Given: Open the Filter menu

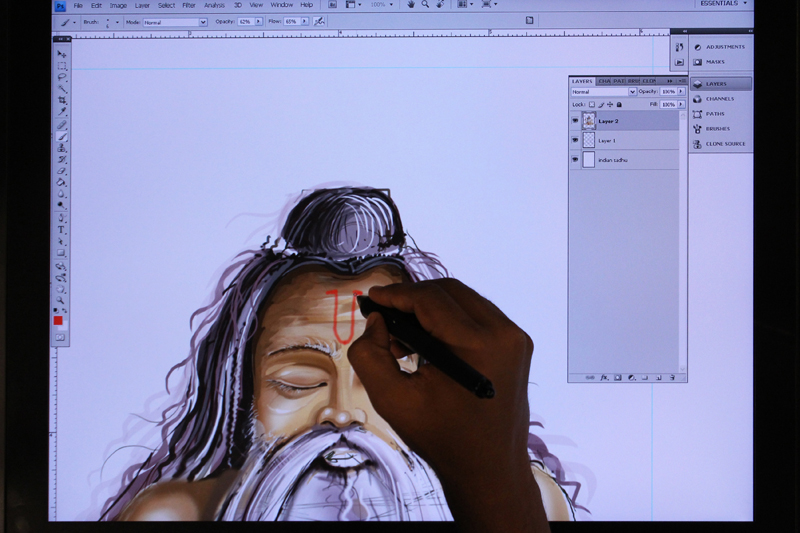Looking at the screenshot, I should tap(188, 5).
